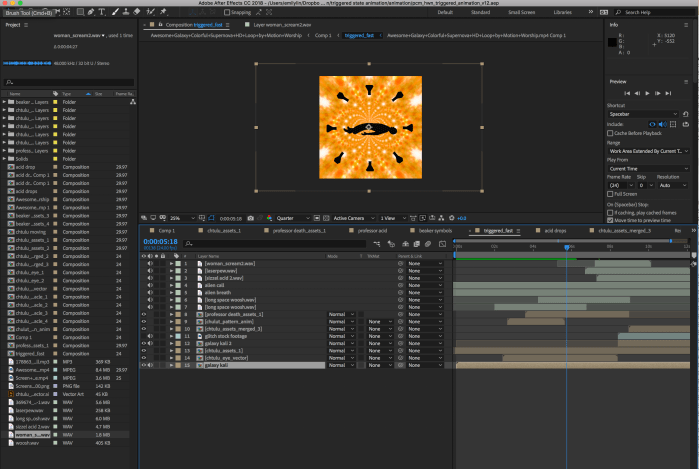The width and height of the screenshot is (699, 469).
Task: Select the Pen tool
Action: [x=91, y=12]
